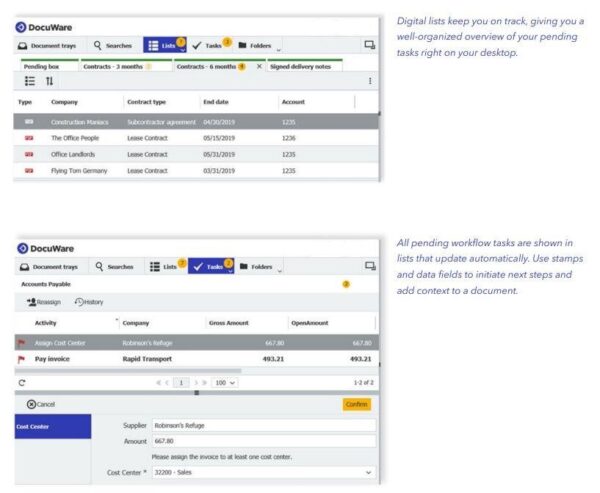The image size is (600, 493).
Task: Open the three-dot options menu
Action: point(370,81)
